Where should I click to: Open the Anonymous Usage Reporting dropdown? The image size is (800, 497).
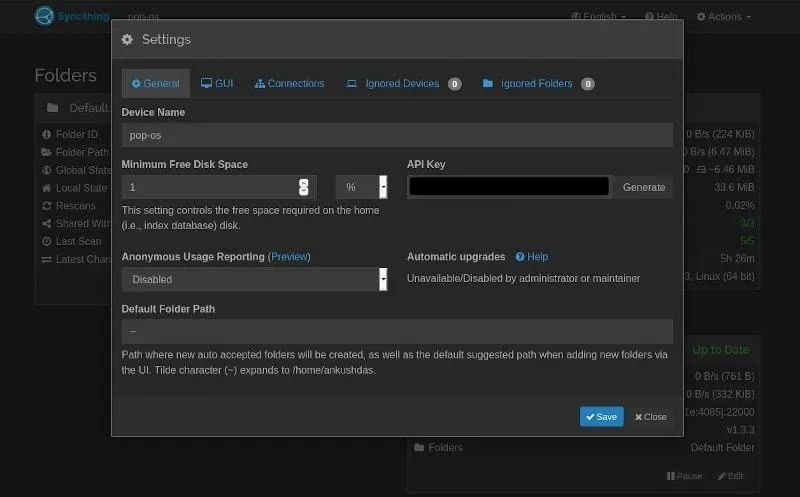click(x=254, y=280)
